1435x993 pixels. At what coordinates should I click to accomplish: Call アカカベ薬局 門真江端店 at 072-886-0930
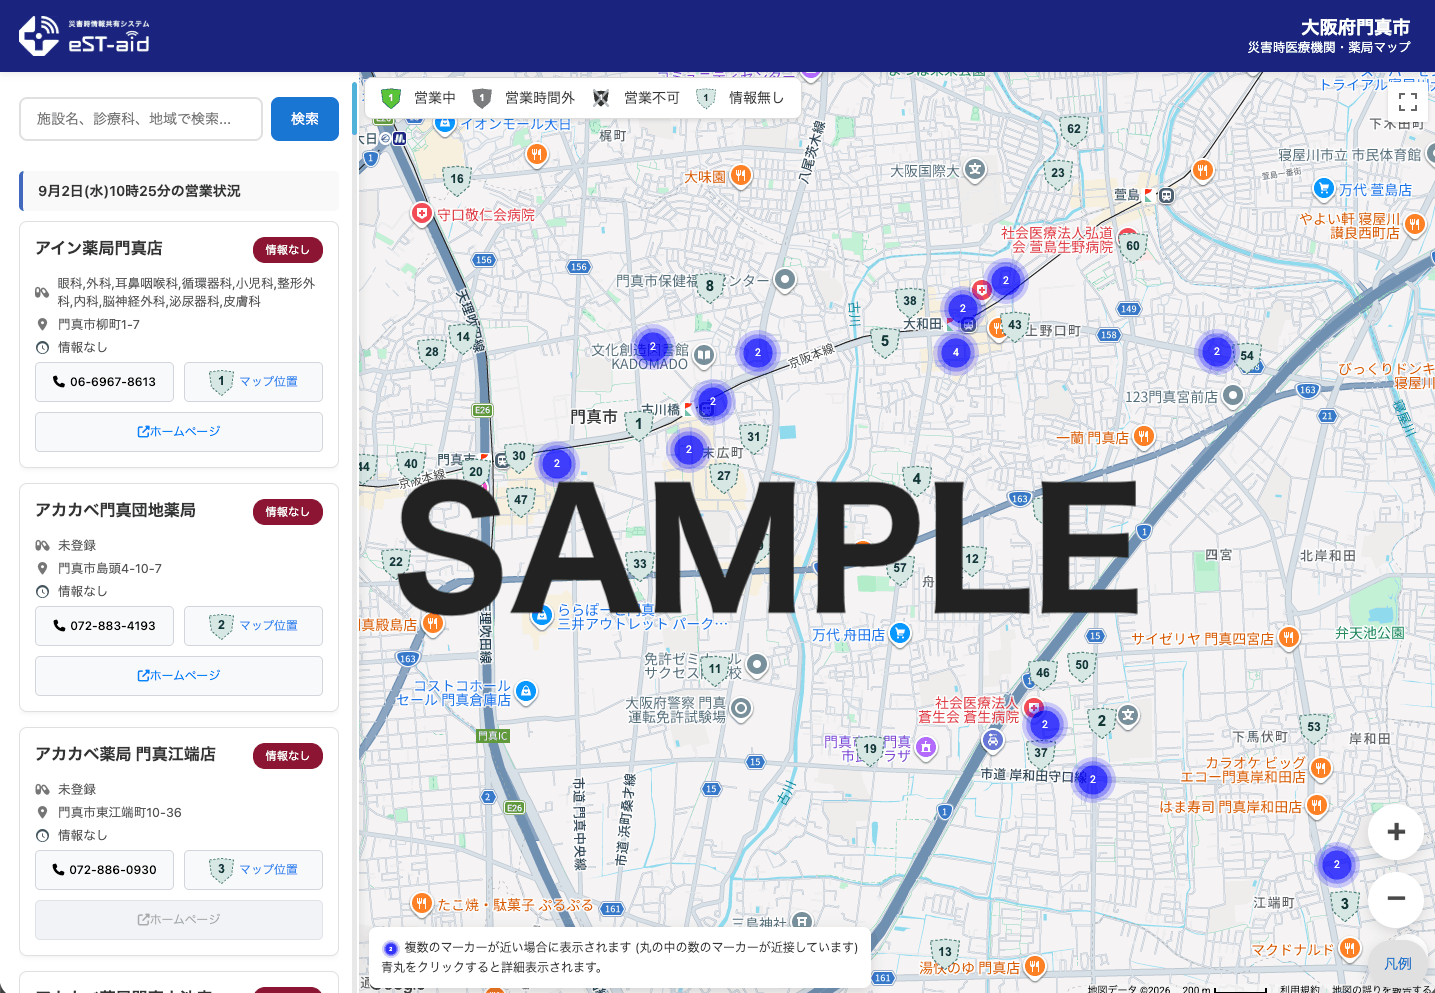pyautogui.click(x=104, y=870)
